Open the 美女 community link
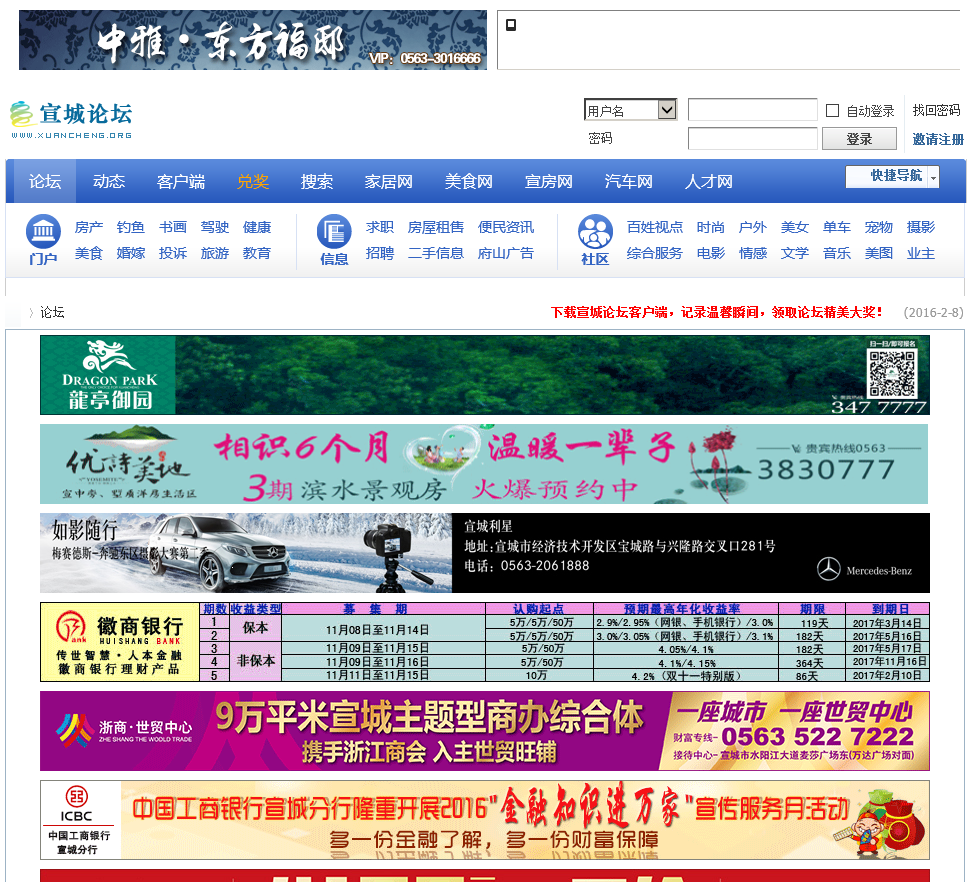Image resolution: width=970 pixels, height=882 pixels. tap(795, 227)
